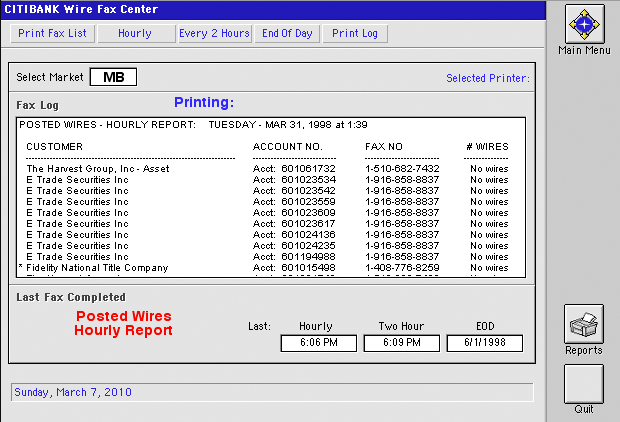Select Every 2 Hours button
The image size is (620, 422).
point(214,33)
